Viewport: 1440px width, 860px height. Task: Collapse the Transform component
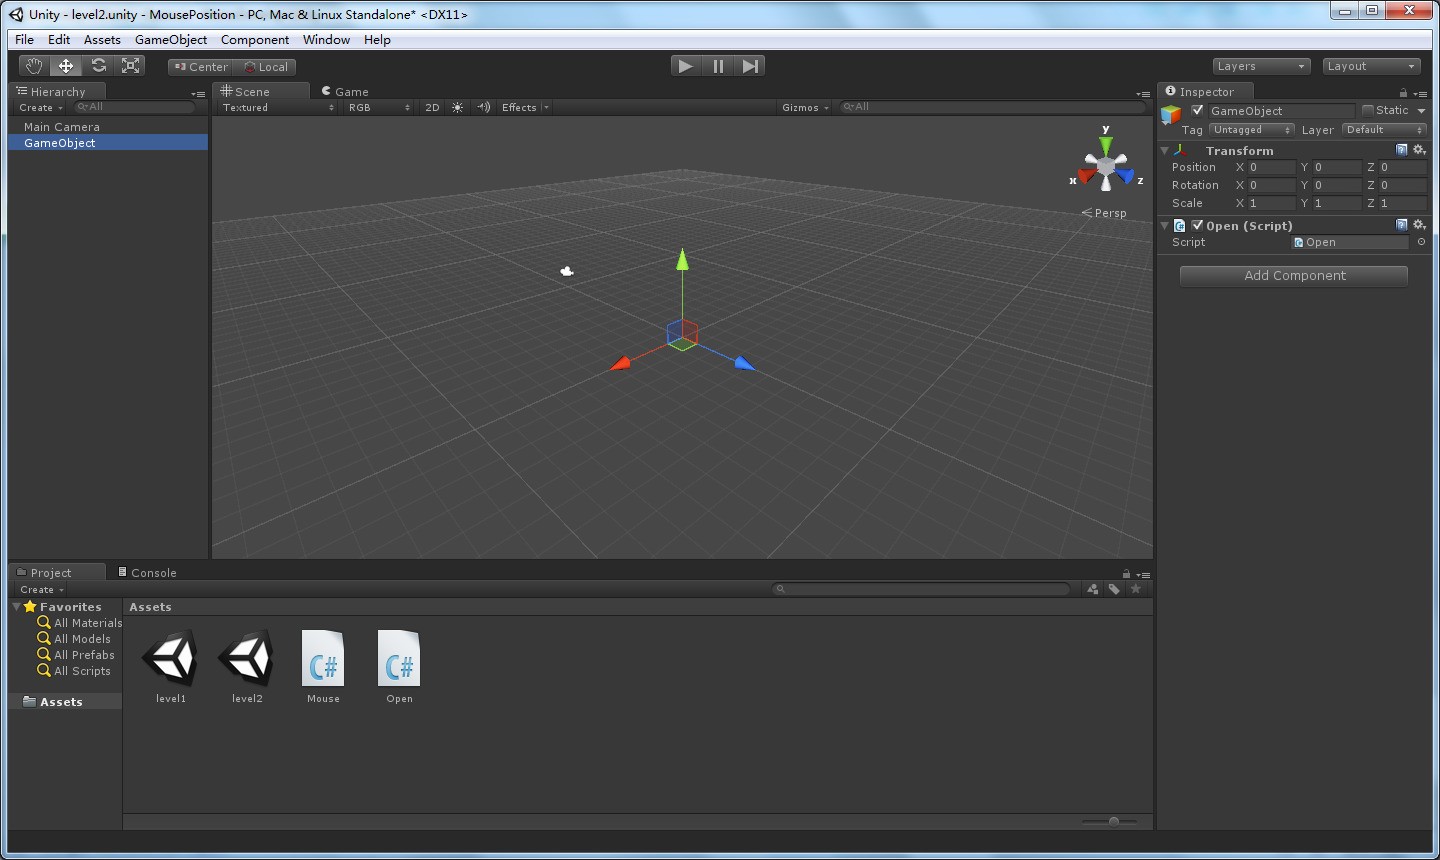[x=1164, y=150]
